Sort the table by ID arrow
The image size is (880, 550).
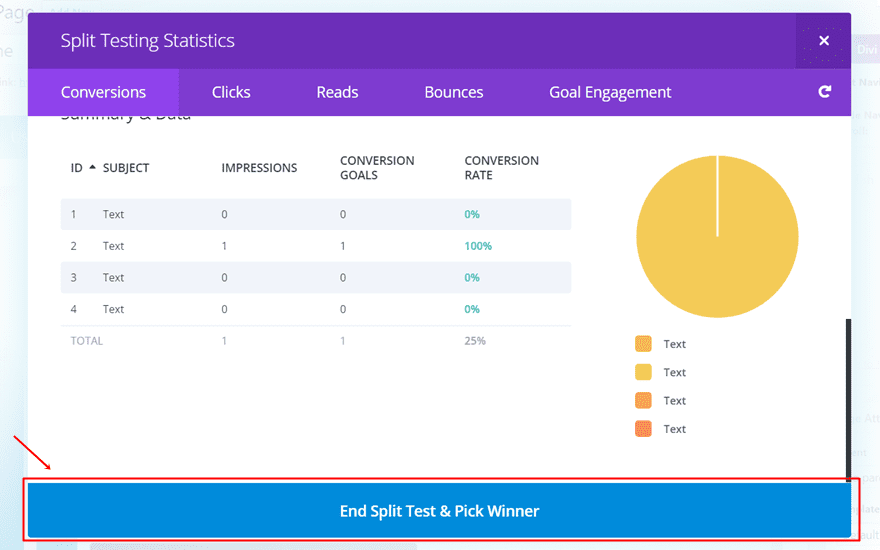(93, 167)
